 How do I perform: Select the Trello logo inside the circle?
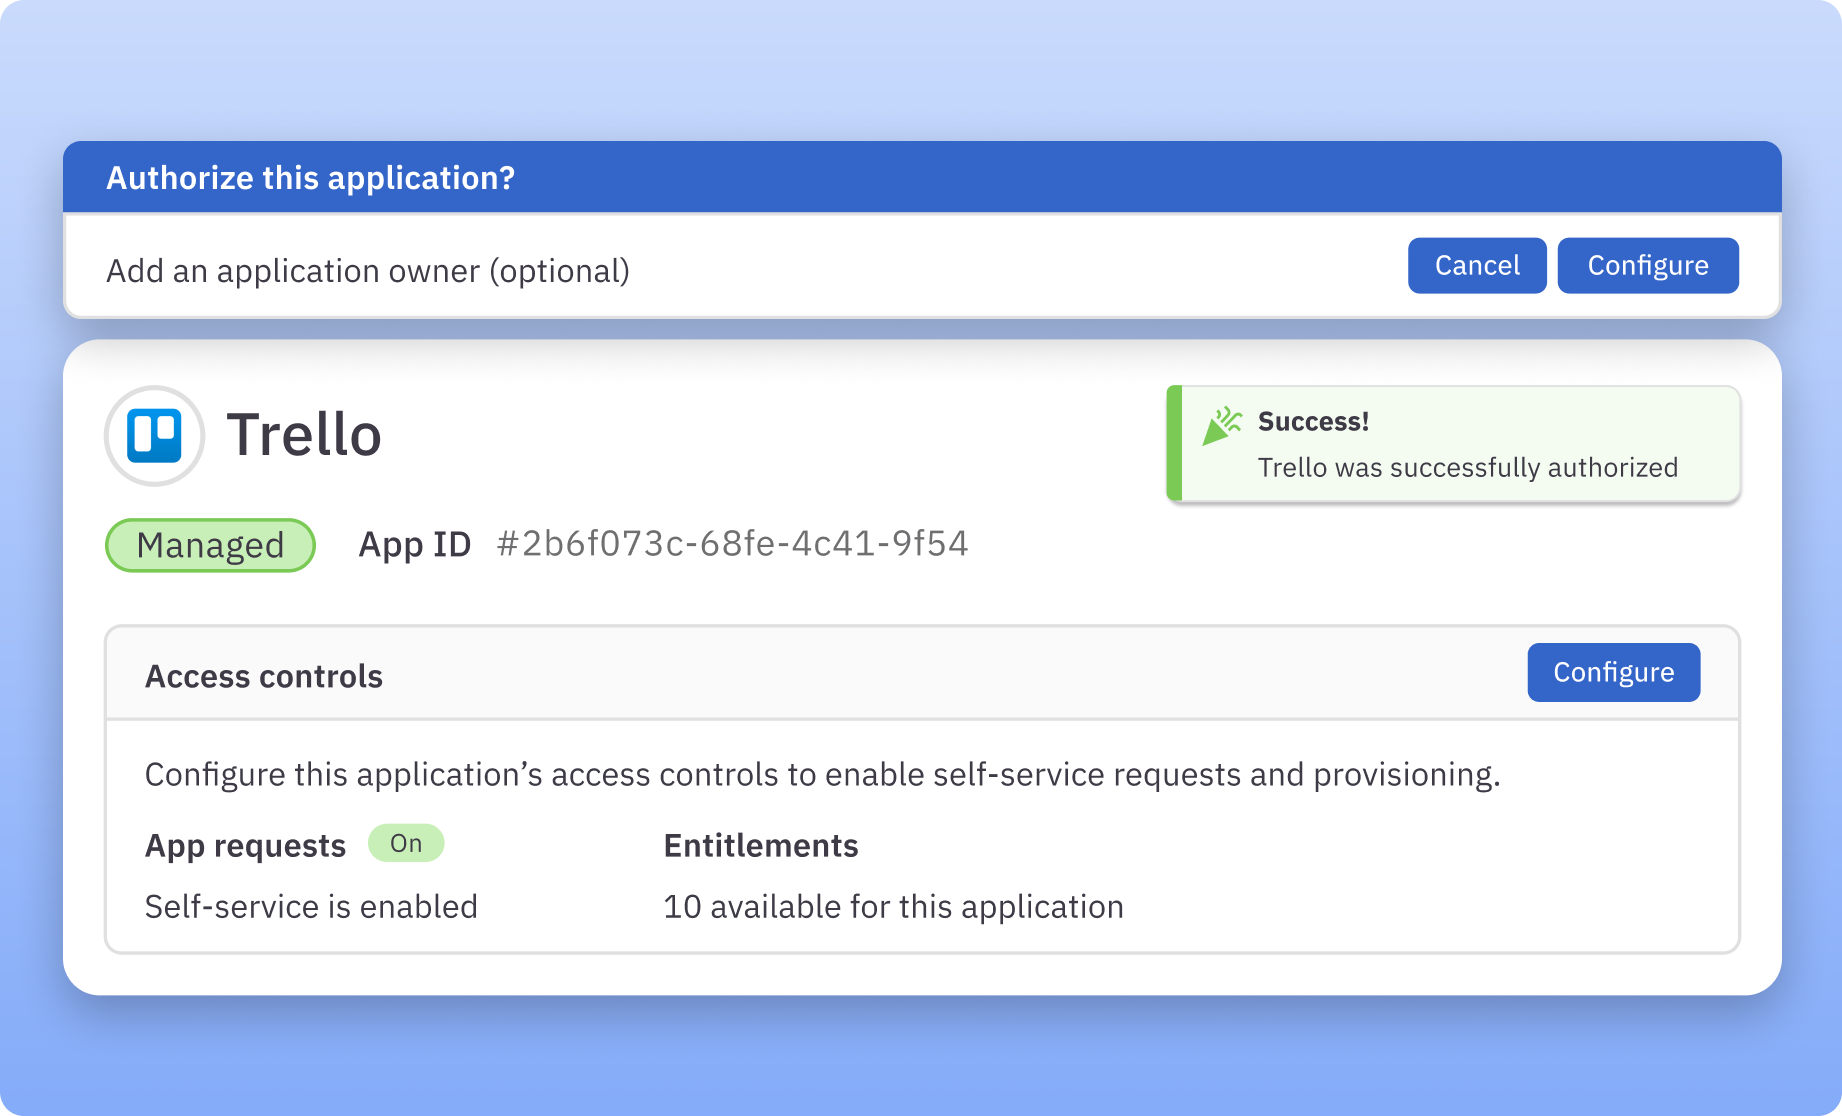pos(154,435)
